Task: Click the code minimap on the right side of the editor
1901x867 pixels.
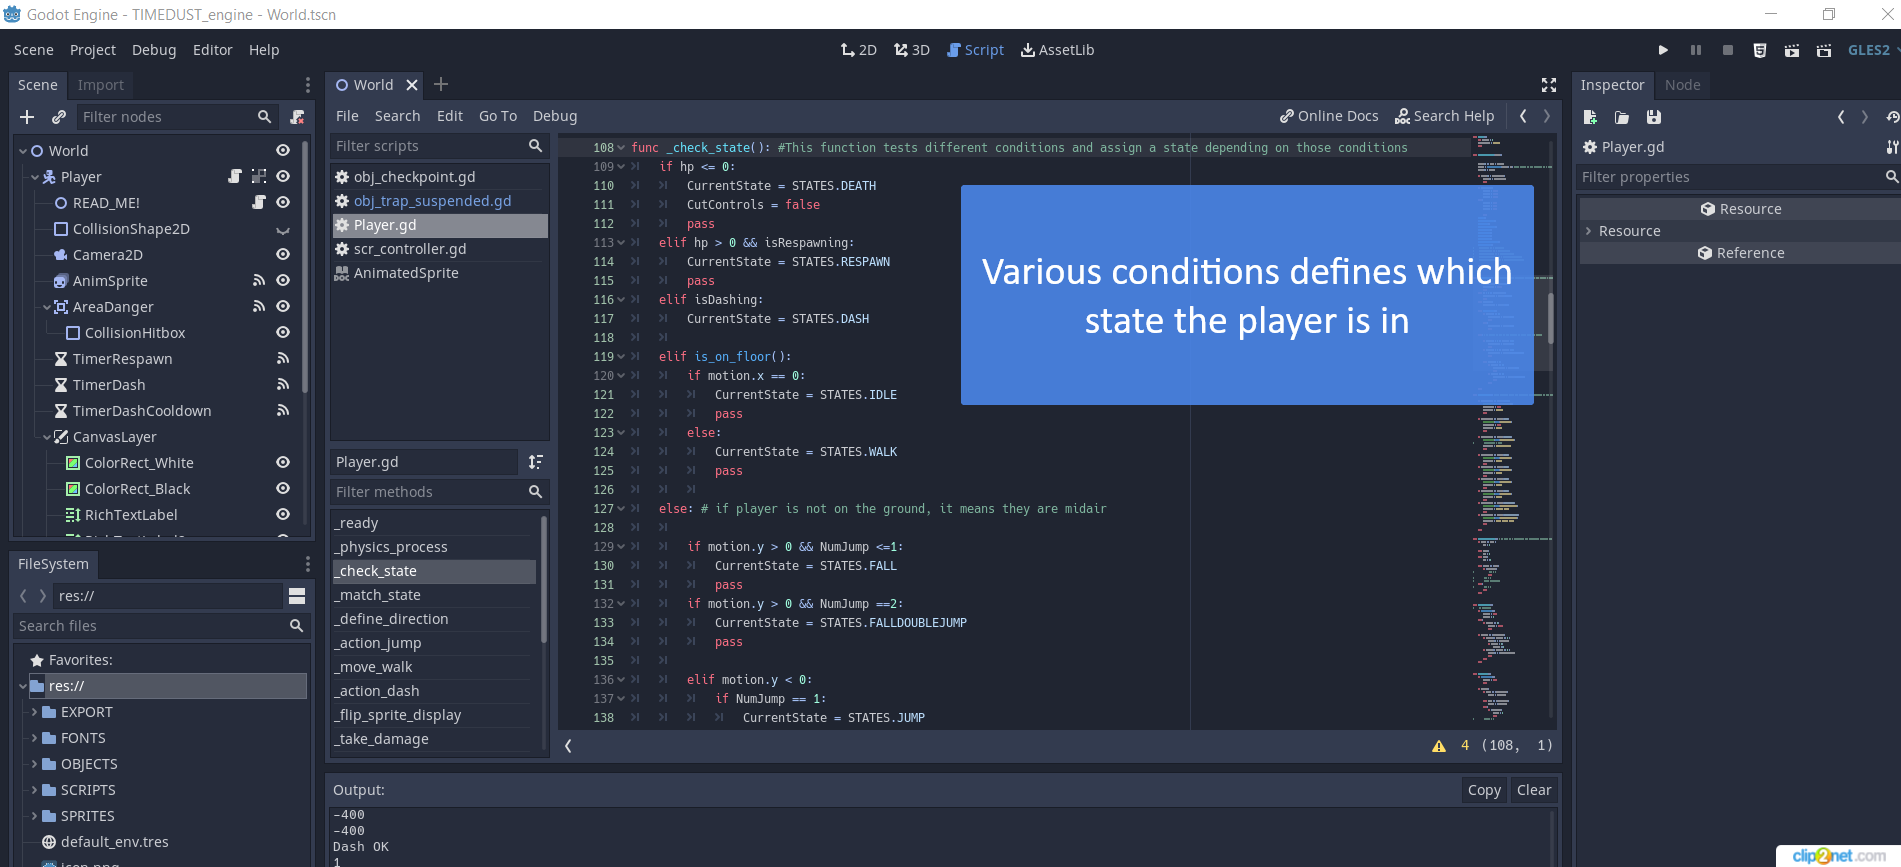Action: [x=1510, y=430]
